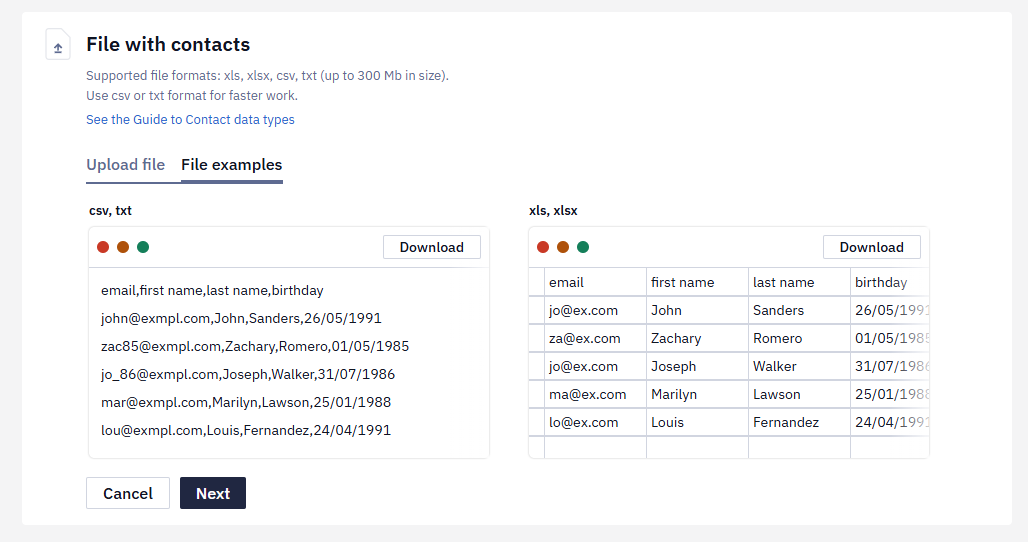Click red dot in csv example window
This screenshot has width=1028, height=542.
click(103, 247)
